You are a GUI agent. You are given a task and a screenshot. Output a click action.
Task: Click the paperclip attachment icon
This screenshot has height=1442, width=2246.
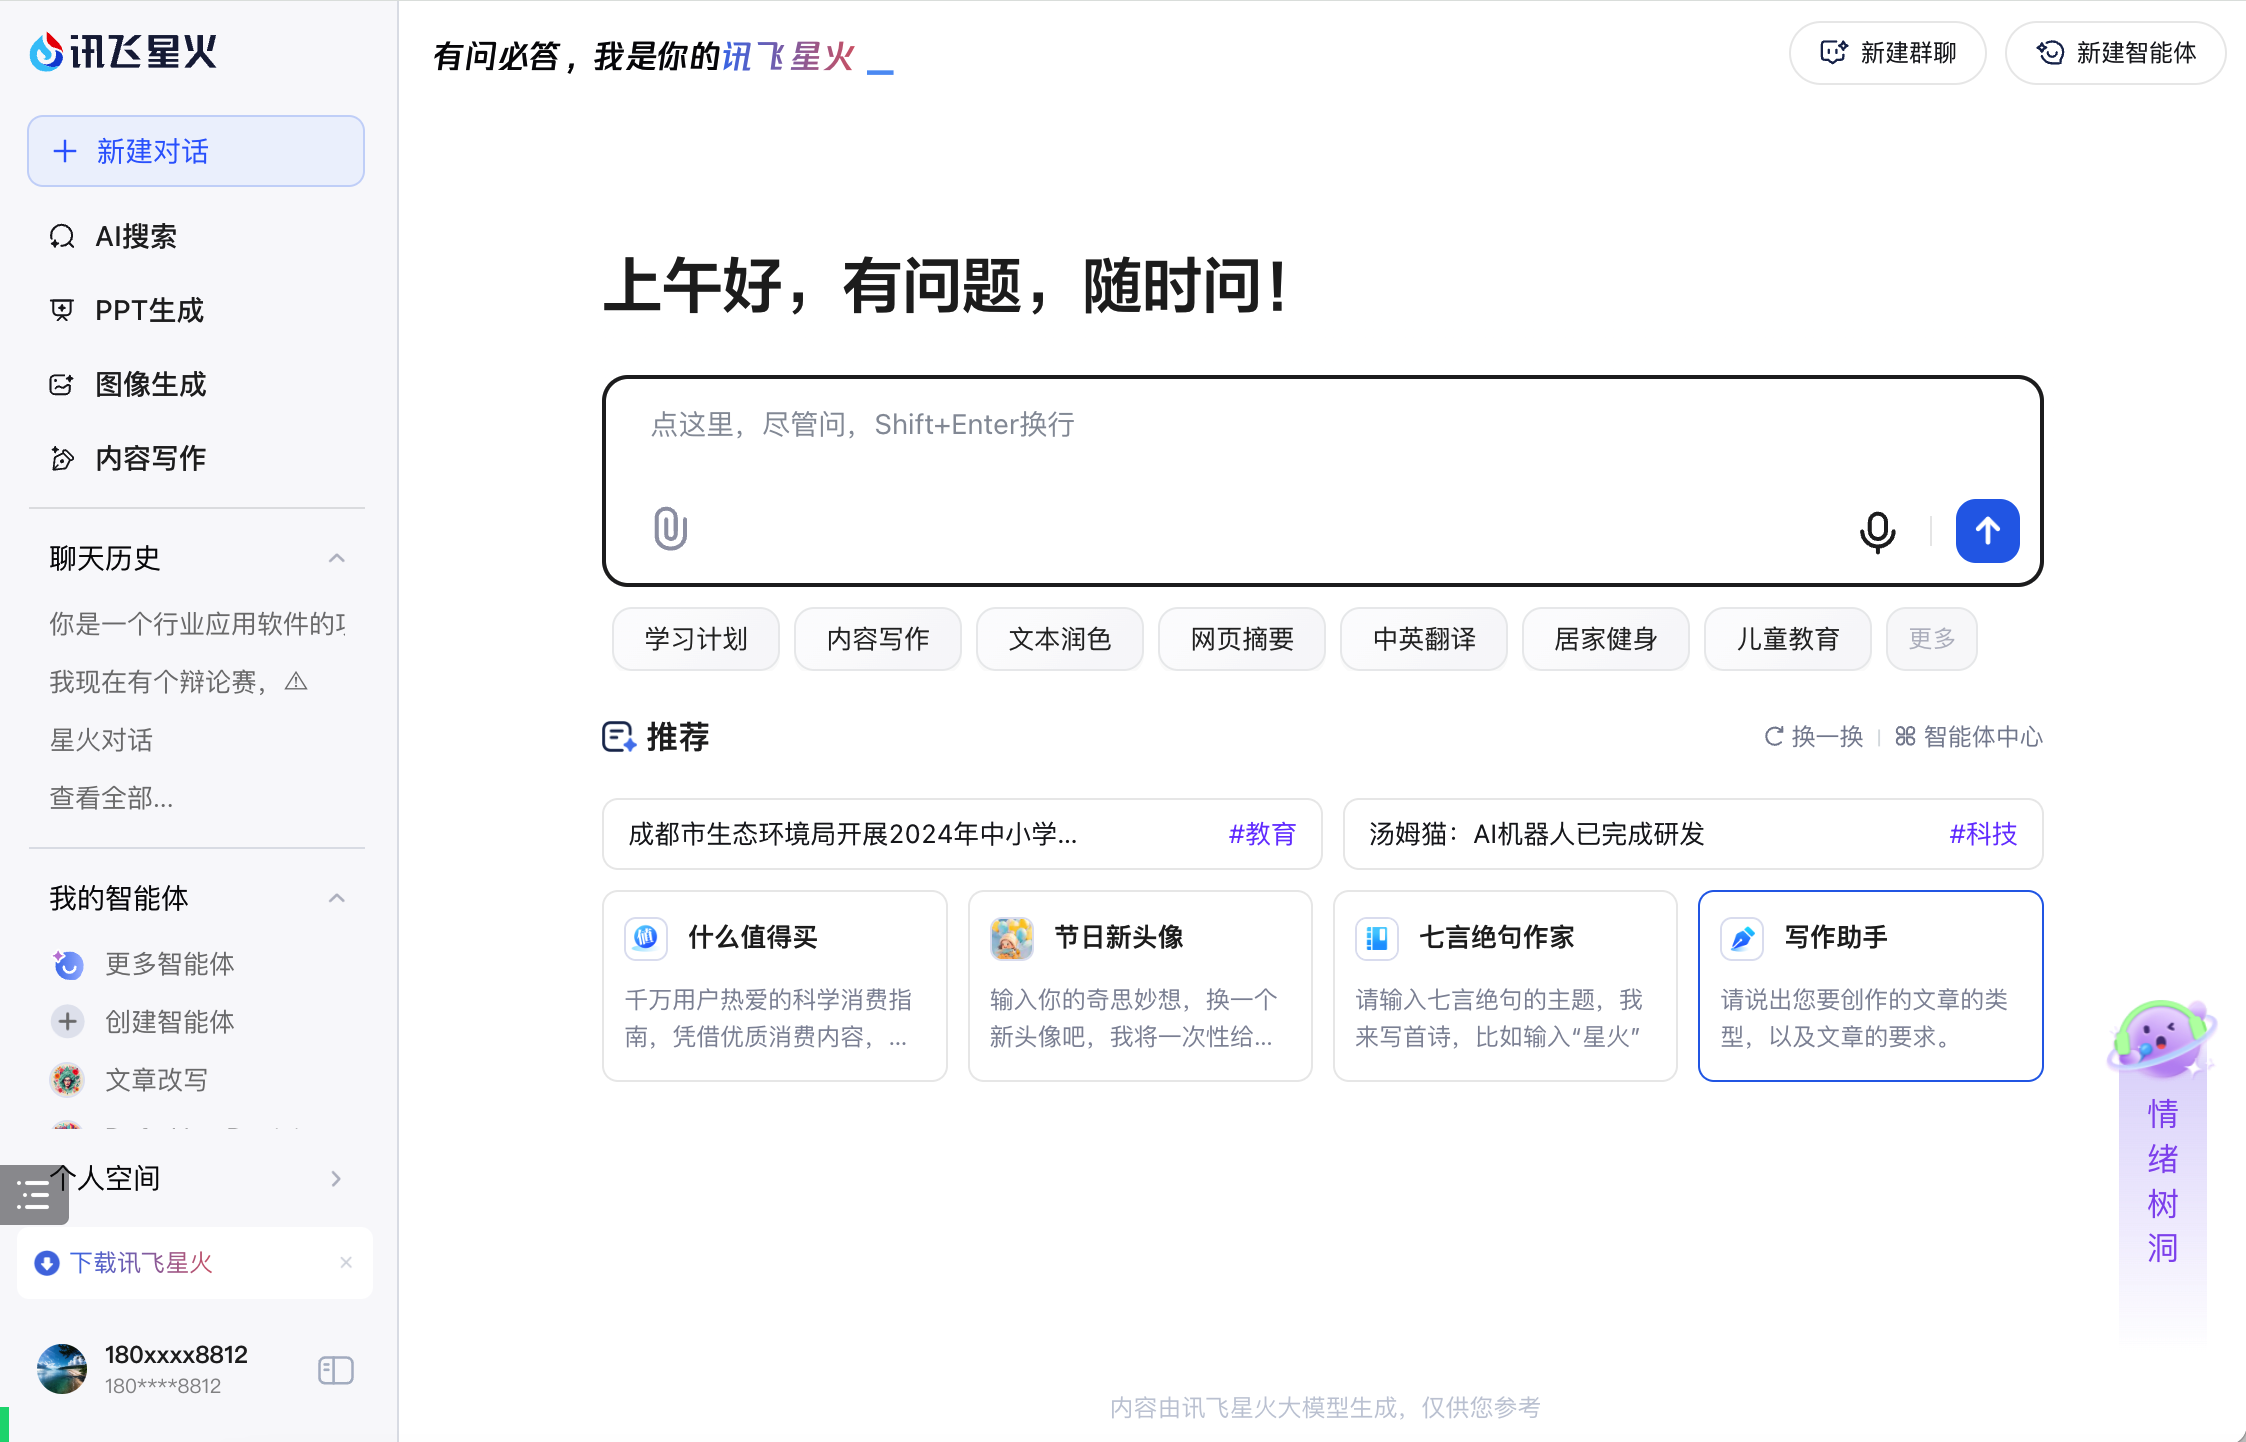tap(668, 530)
